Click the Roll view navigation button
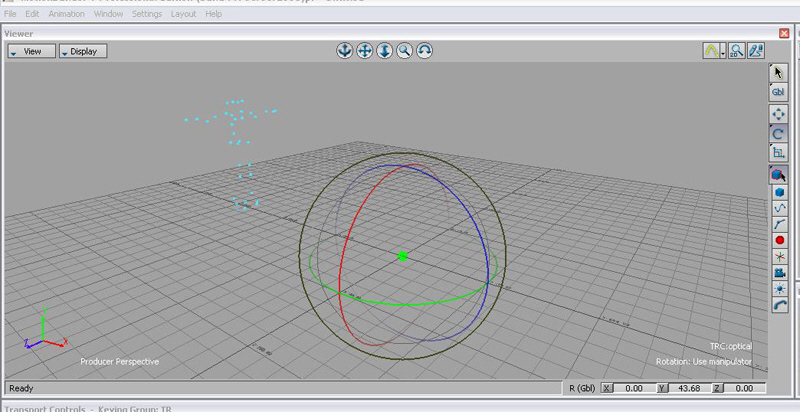 tap(424, 50)
